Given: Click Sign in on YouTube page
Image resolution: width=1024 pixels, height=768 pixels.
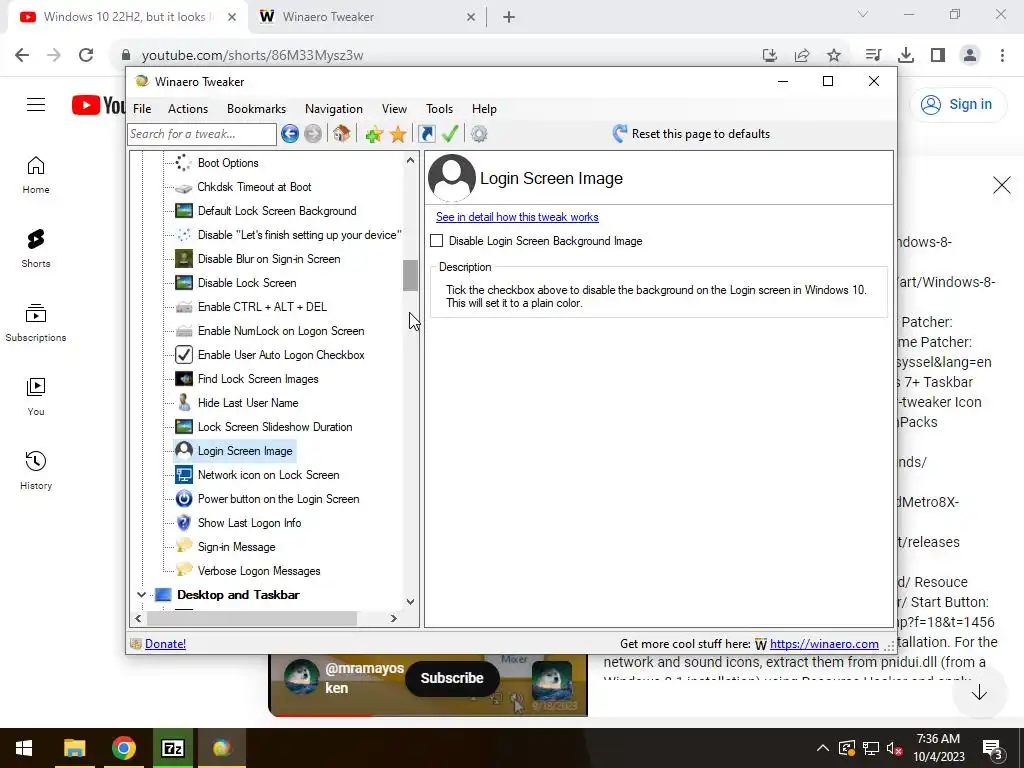Looking at the screenshot, I should [959, 104].
